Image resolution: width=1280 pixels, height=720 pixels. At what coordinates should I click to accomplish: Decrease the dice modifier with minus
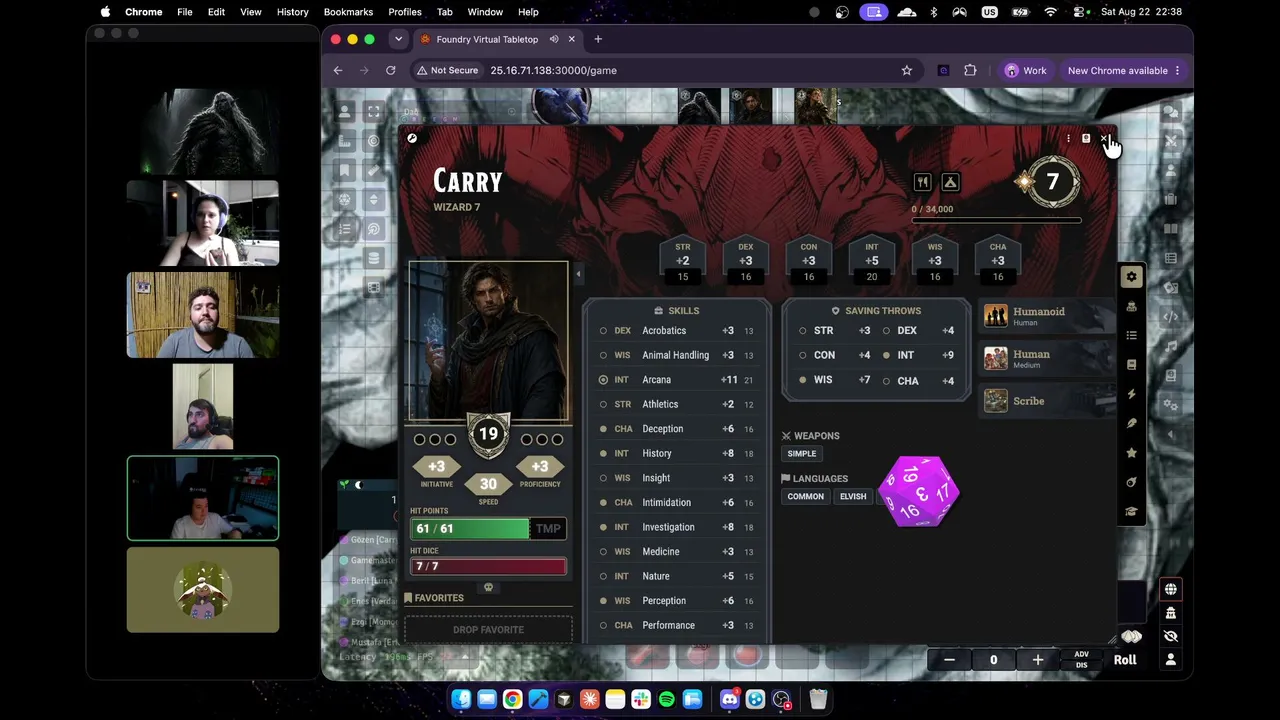pyautogui.click(x=949, y=660)
